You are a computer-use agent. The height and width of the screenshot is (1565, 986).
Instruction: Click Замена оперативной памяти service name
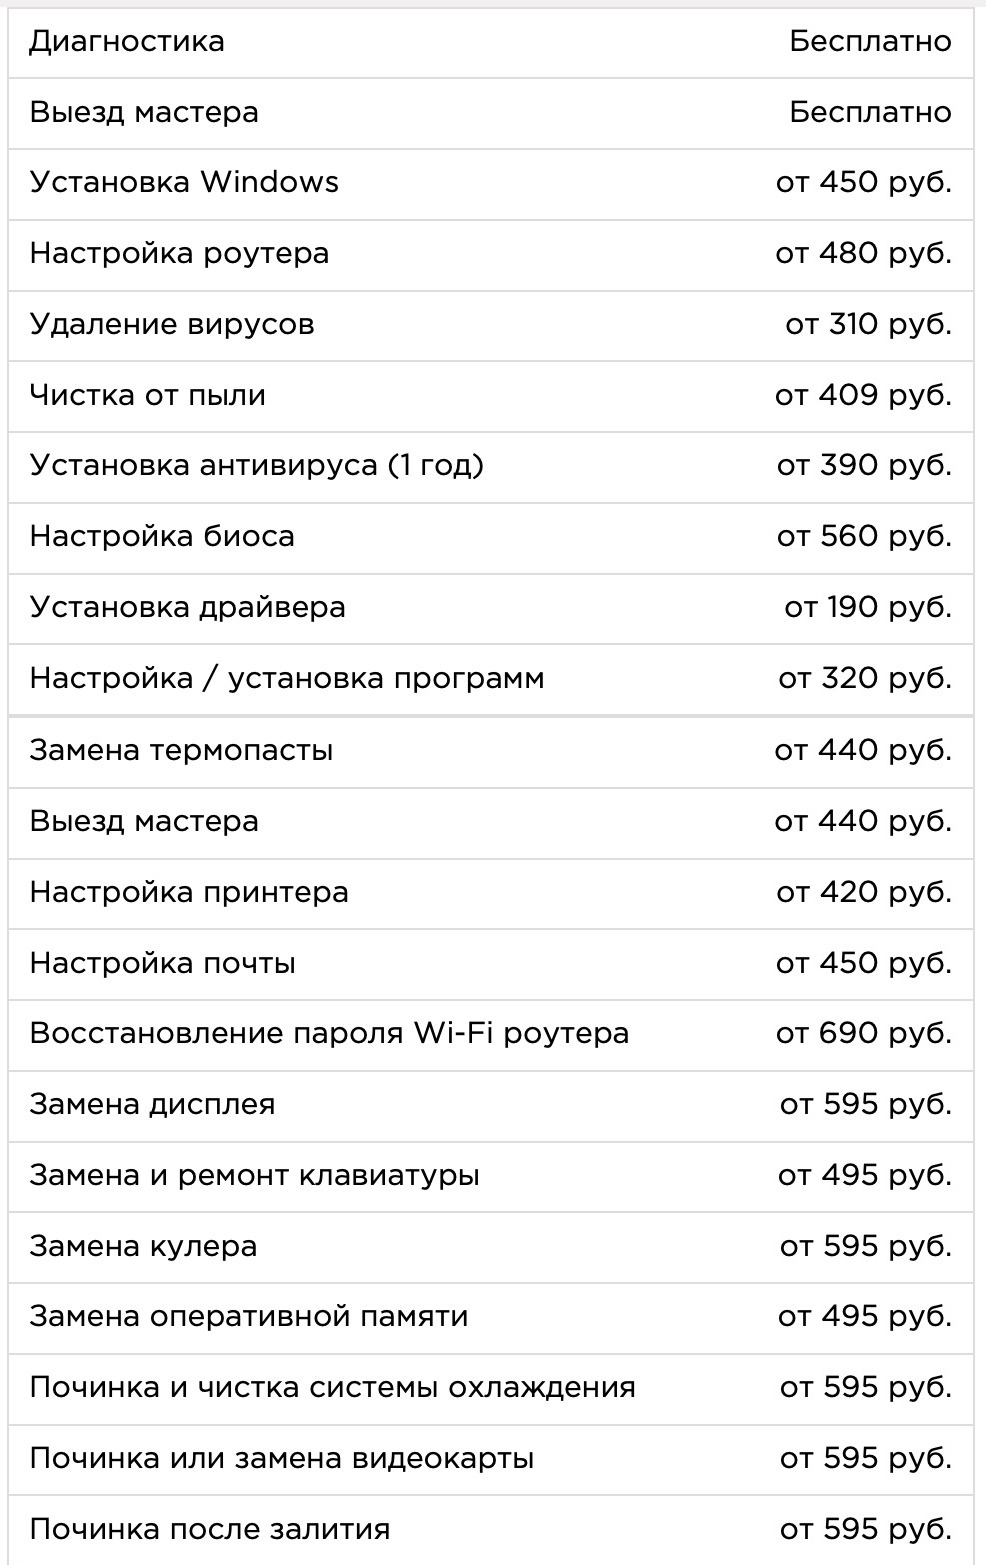pyautogui.click(x=249, y=1317)
